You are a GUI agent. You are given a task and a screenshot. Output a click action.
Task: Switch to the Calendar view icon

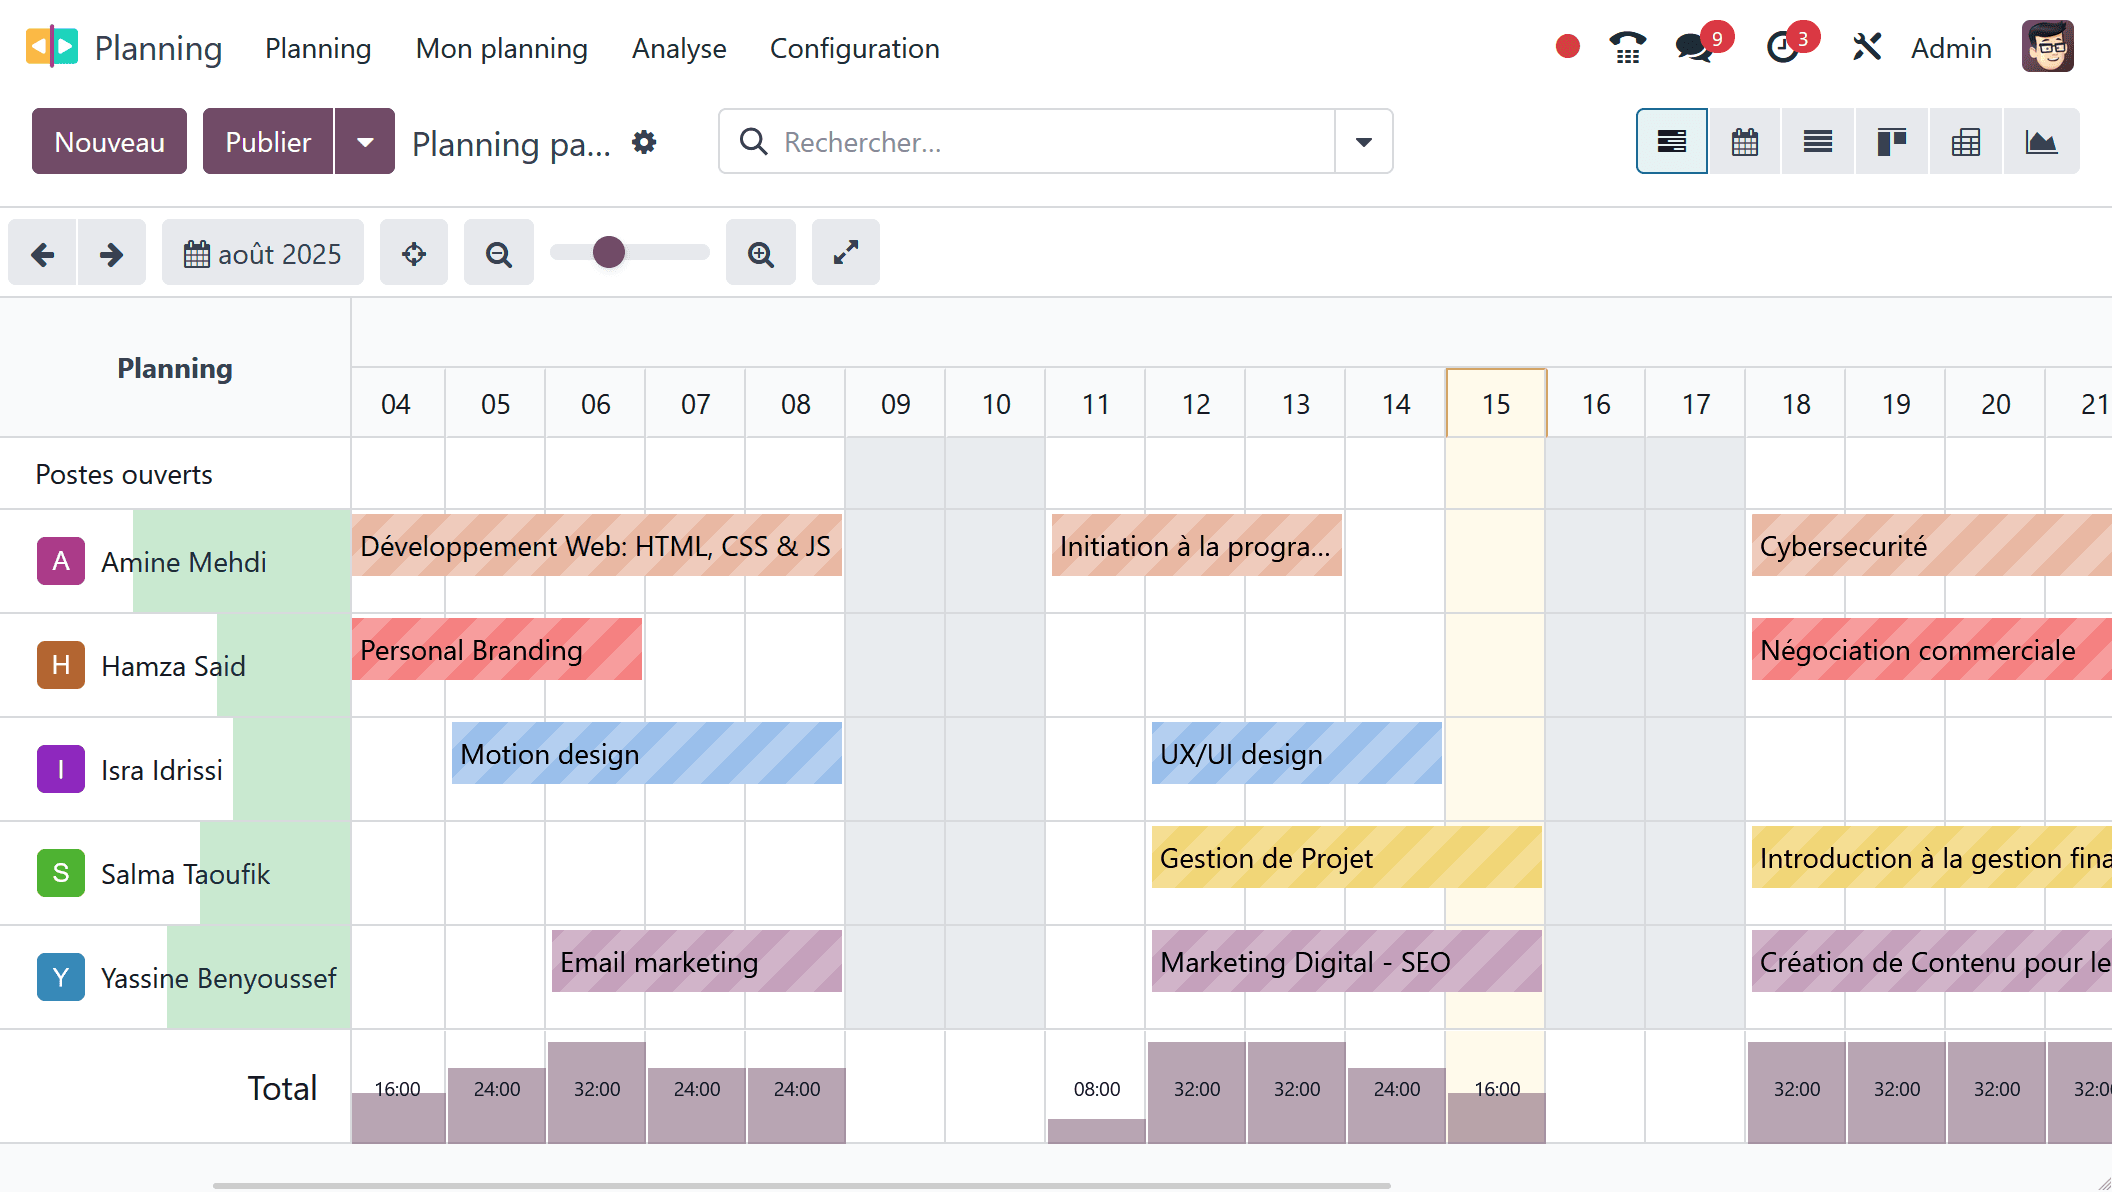1745,142
